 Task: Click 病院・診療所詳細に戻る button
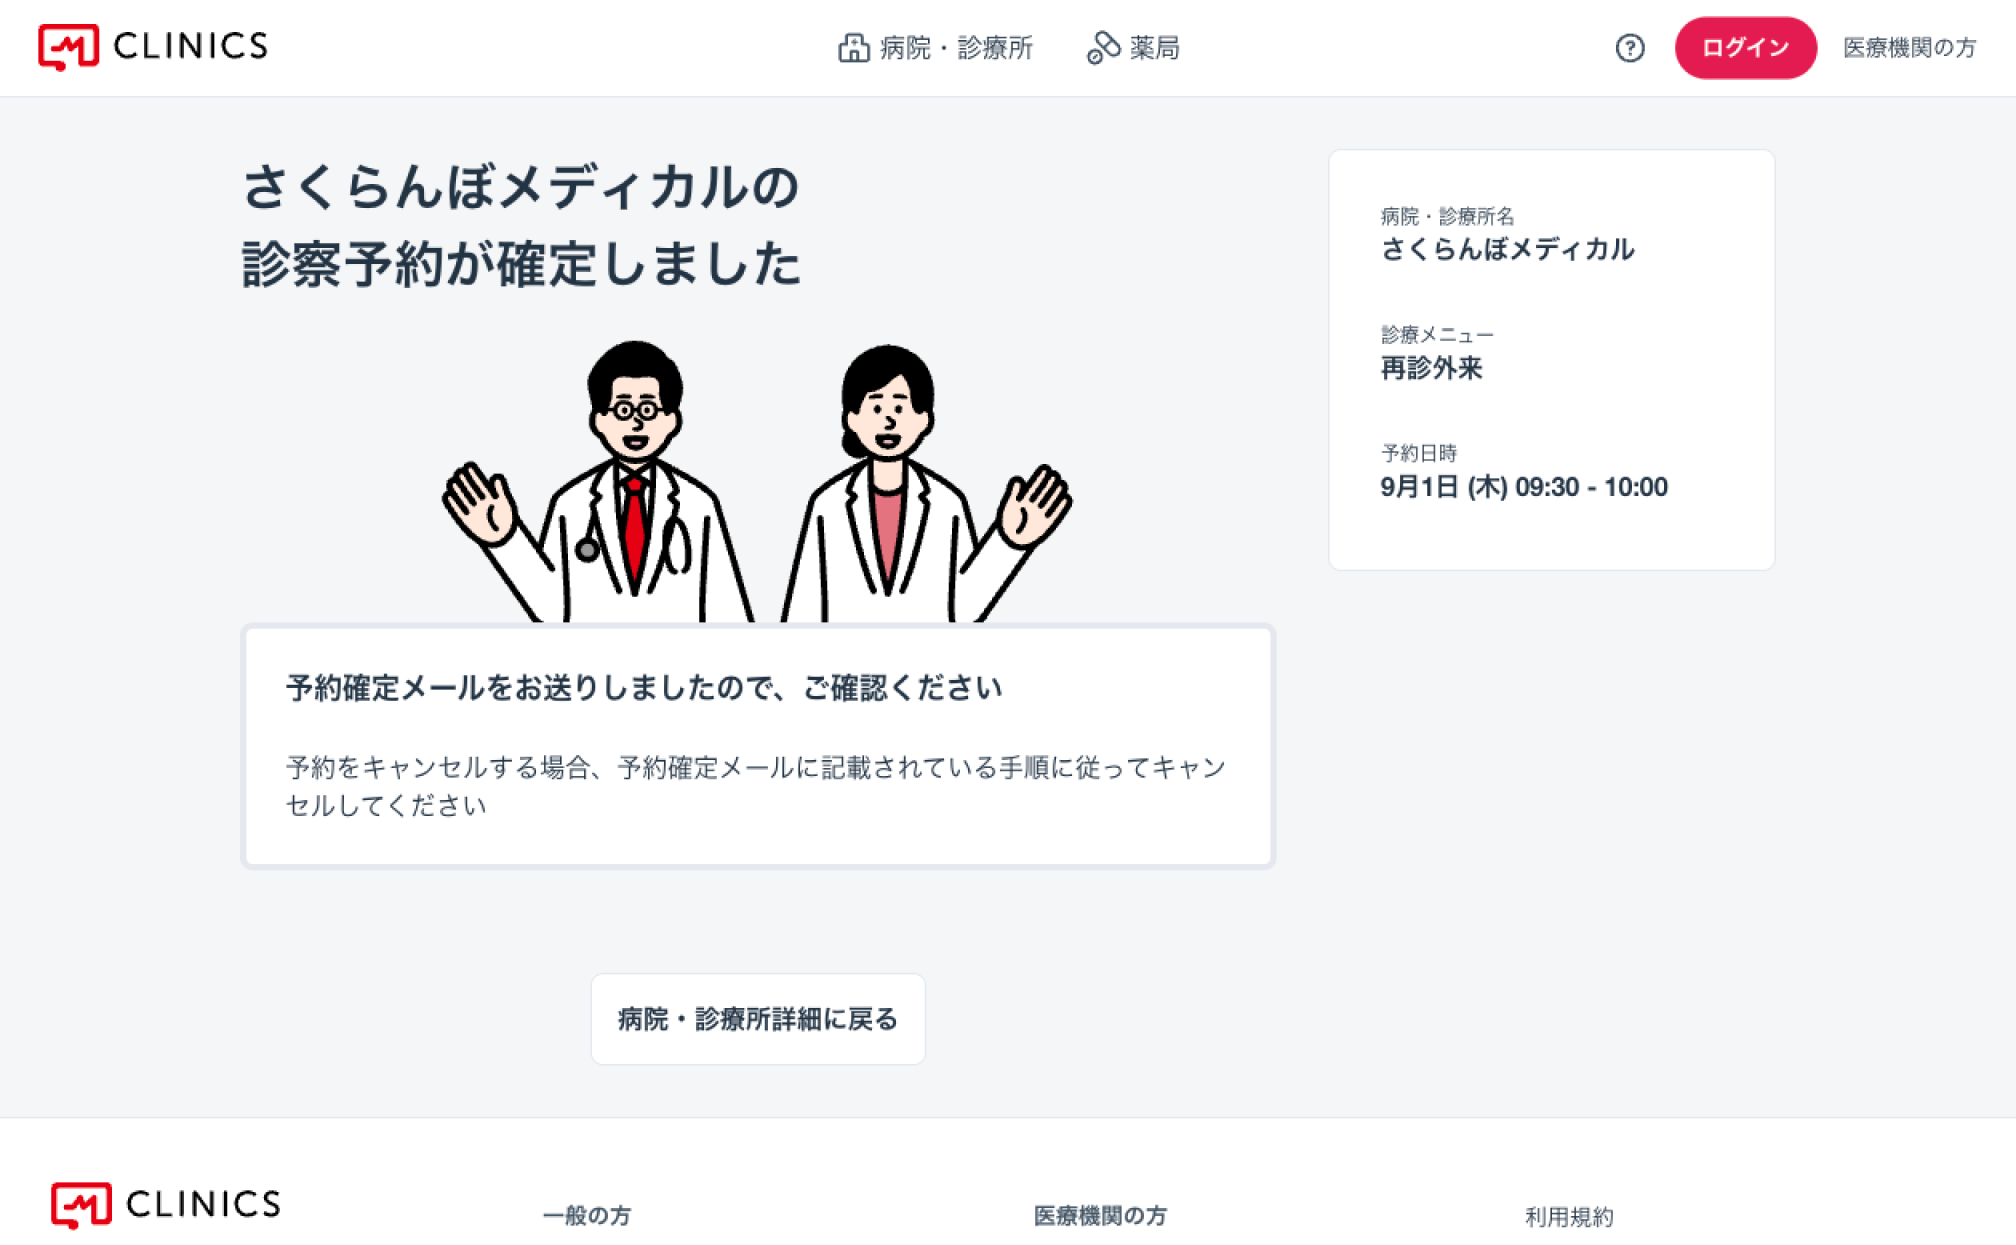(x=758, y=1019)
